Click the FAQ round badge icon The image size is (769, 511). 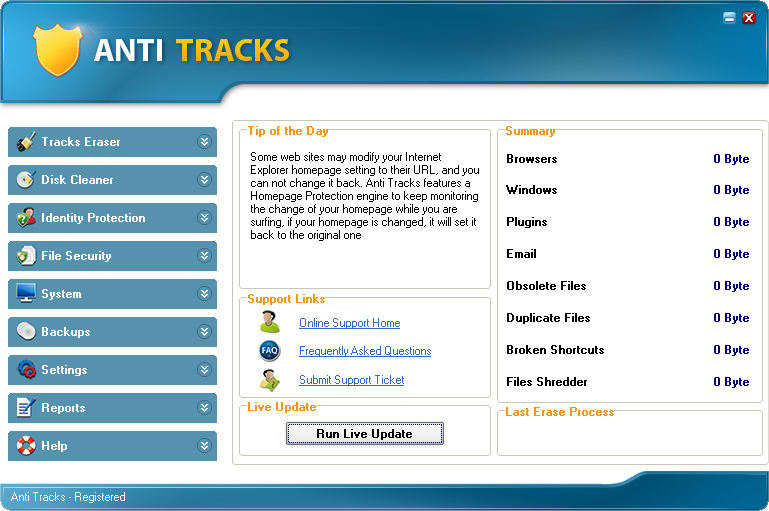[x=270, y=351]
